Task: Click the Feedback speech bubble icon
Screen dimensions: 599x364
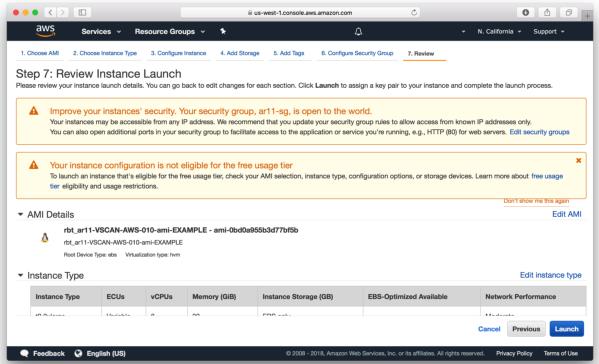Action: [24, 353]
